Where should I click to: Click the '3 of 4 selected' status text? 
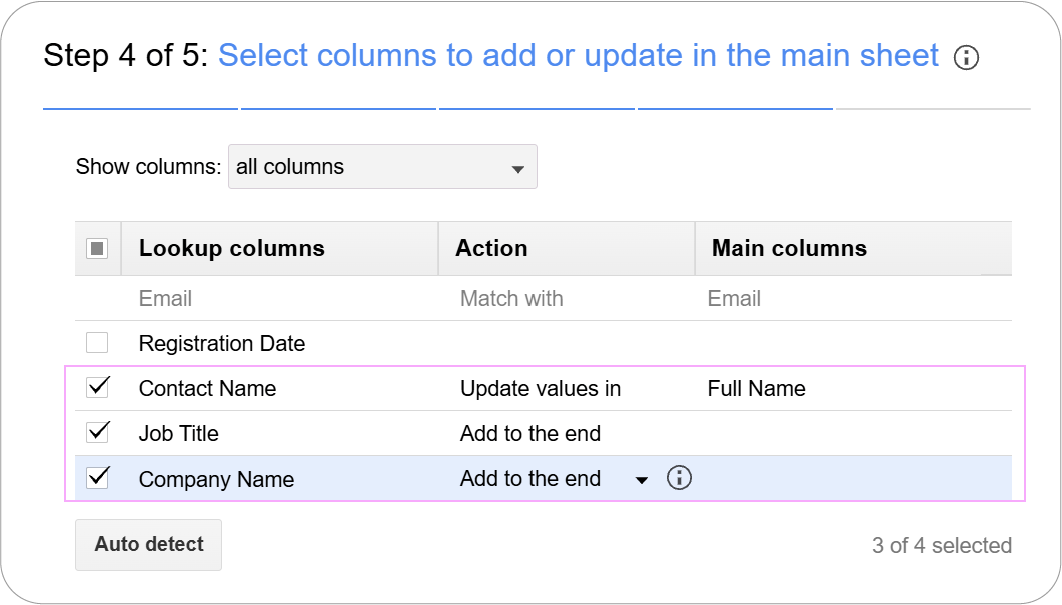[942, 545]
